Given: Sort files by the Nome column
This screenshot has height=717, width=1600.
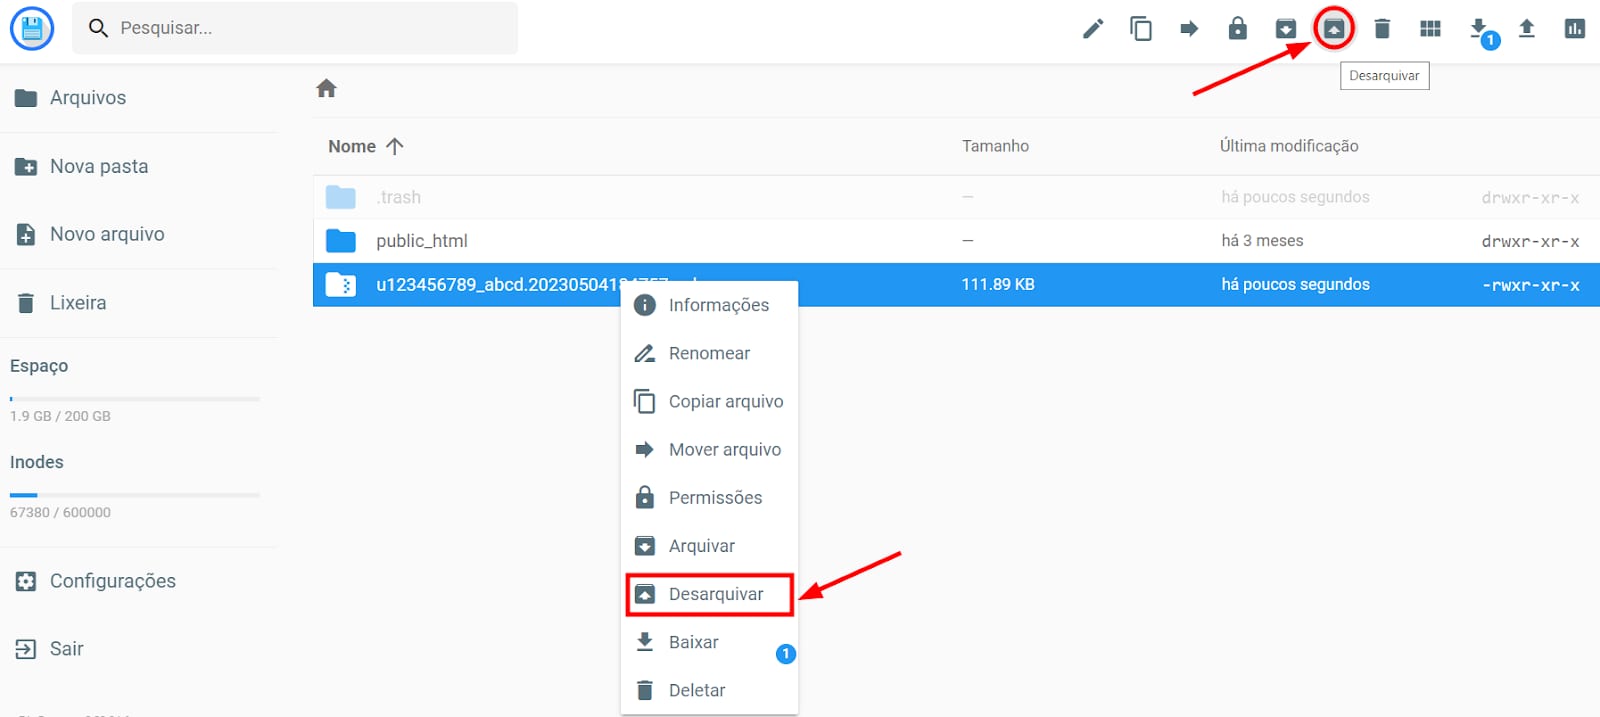Looking at the screenshot, I should pos(353,146).
